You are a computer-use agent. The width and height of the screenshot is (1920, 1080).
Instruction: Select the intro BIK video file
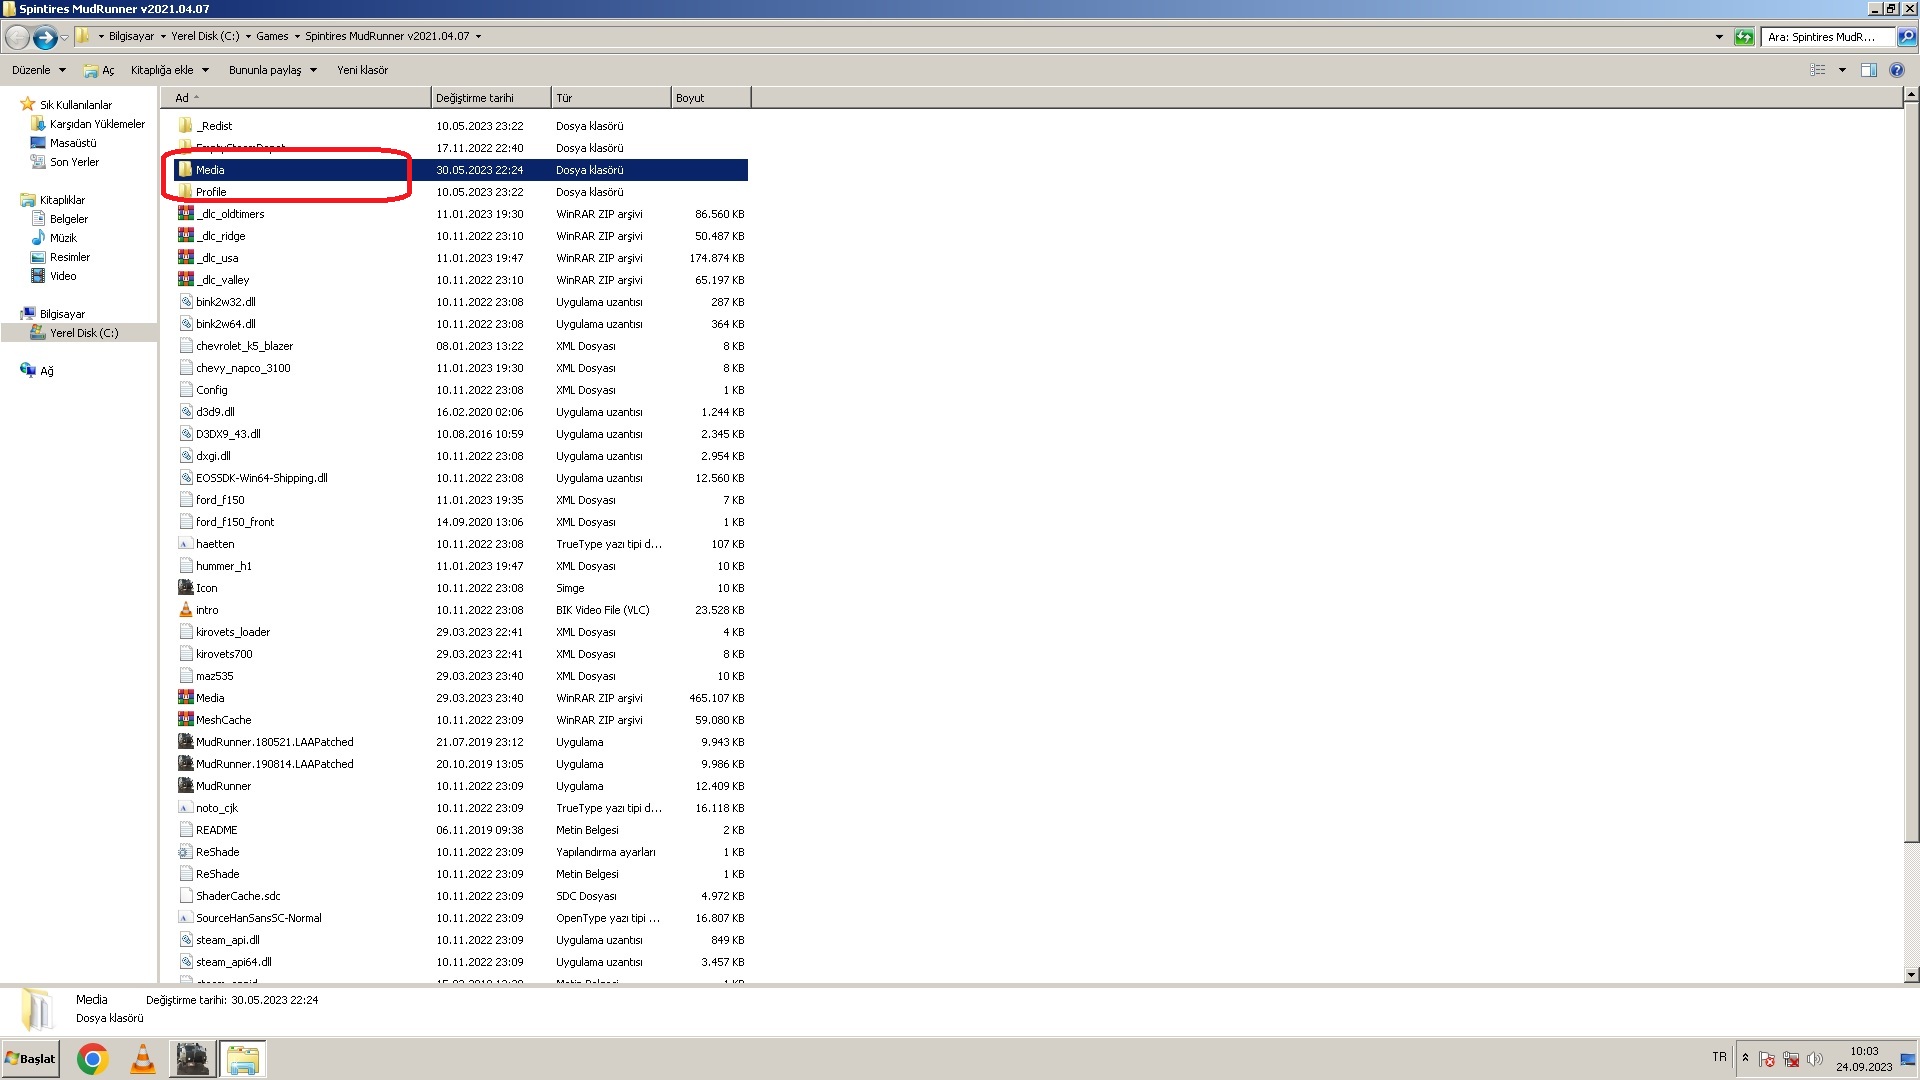click(207, 610)
